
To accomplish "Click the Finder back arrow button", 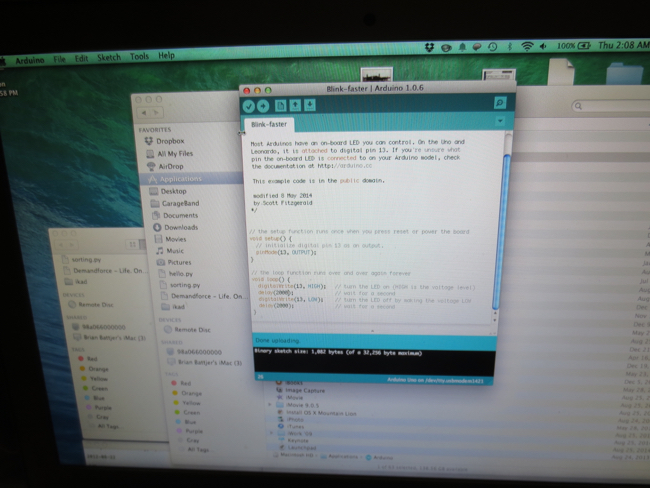I will tap(143, 113).
